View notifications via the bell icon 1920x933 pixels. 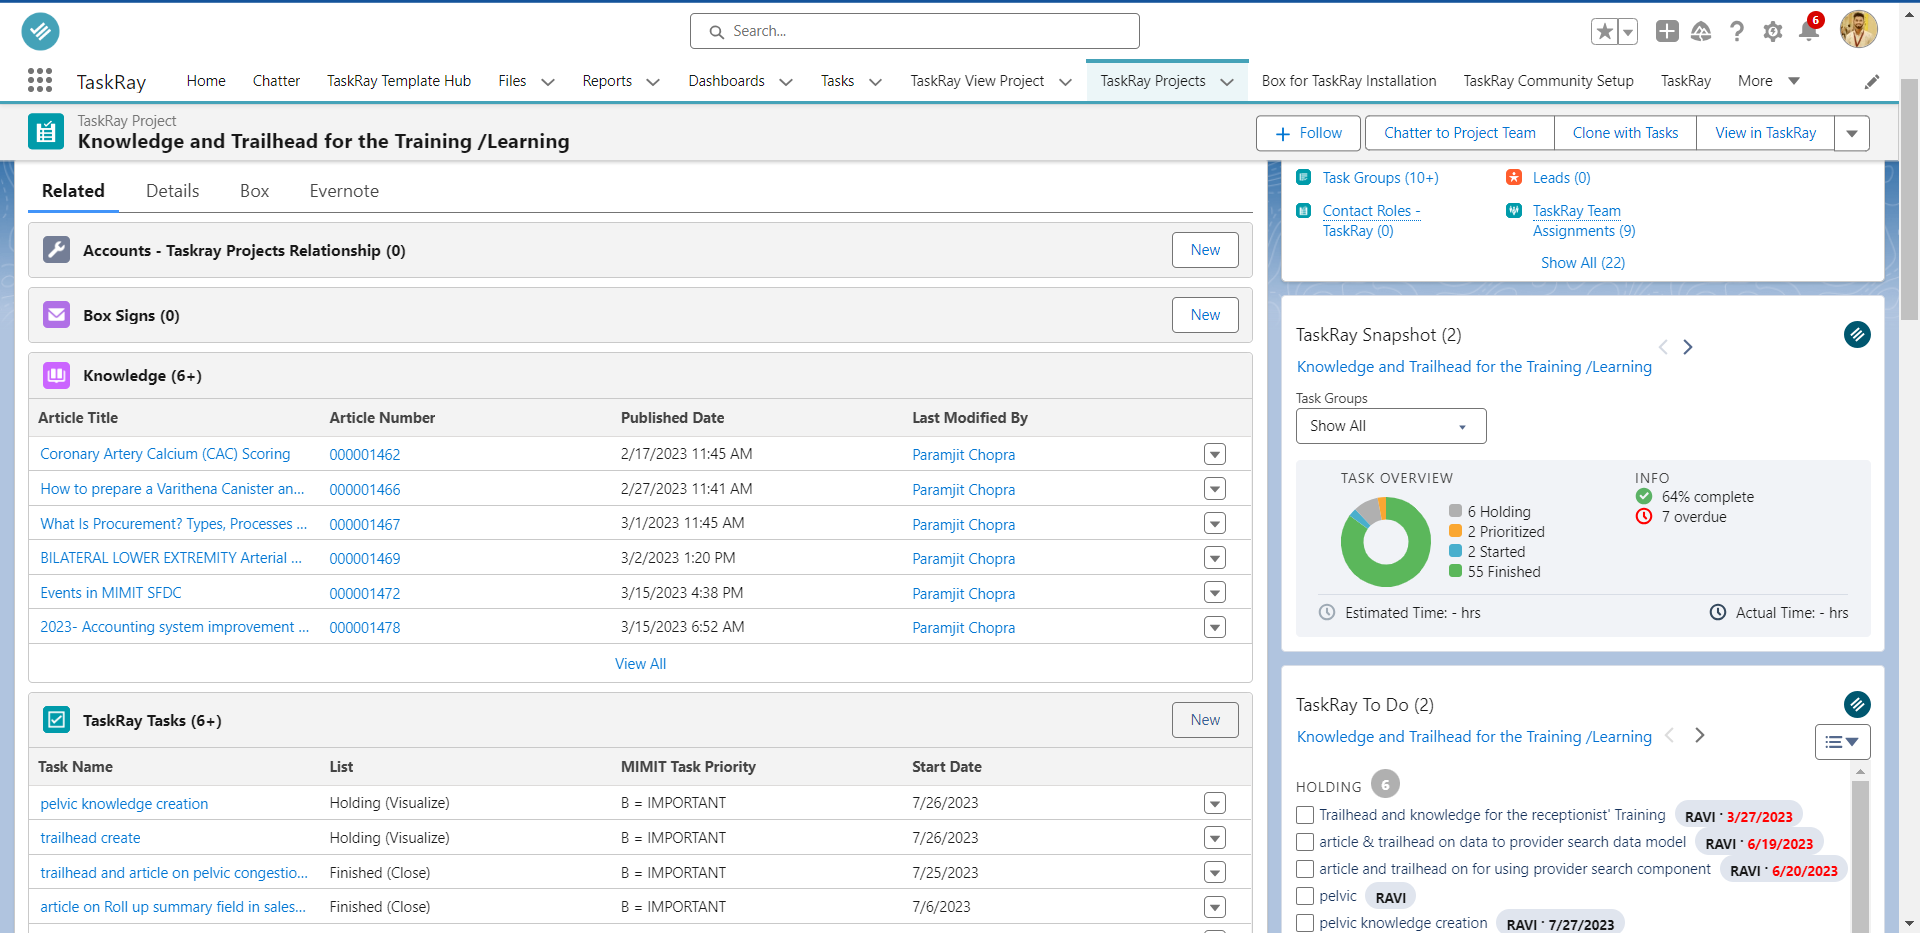click(1808, 31)
